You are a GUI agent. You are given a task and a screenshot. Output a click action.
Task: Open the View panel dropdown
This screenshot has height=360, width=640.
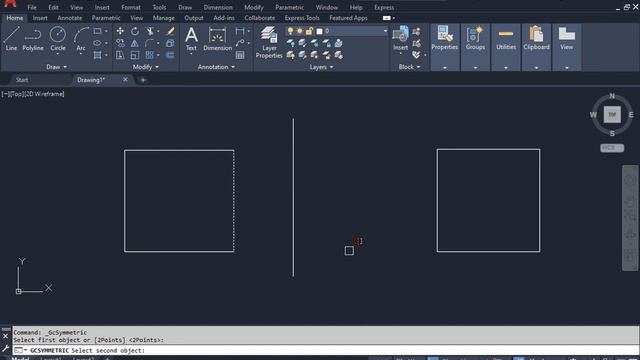(567, 67)
